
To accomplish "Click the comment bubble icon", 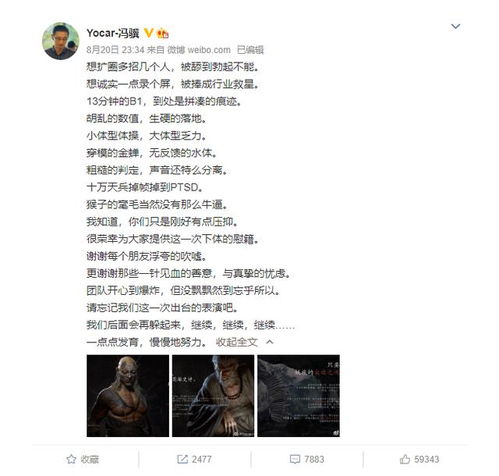I will (295, 459).
